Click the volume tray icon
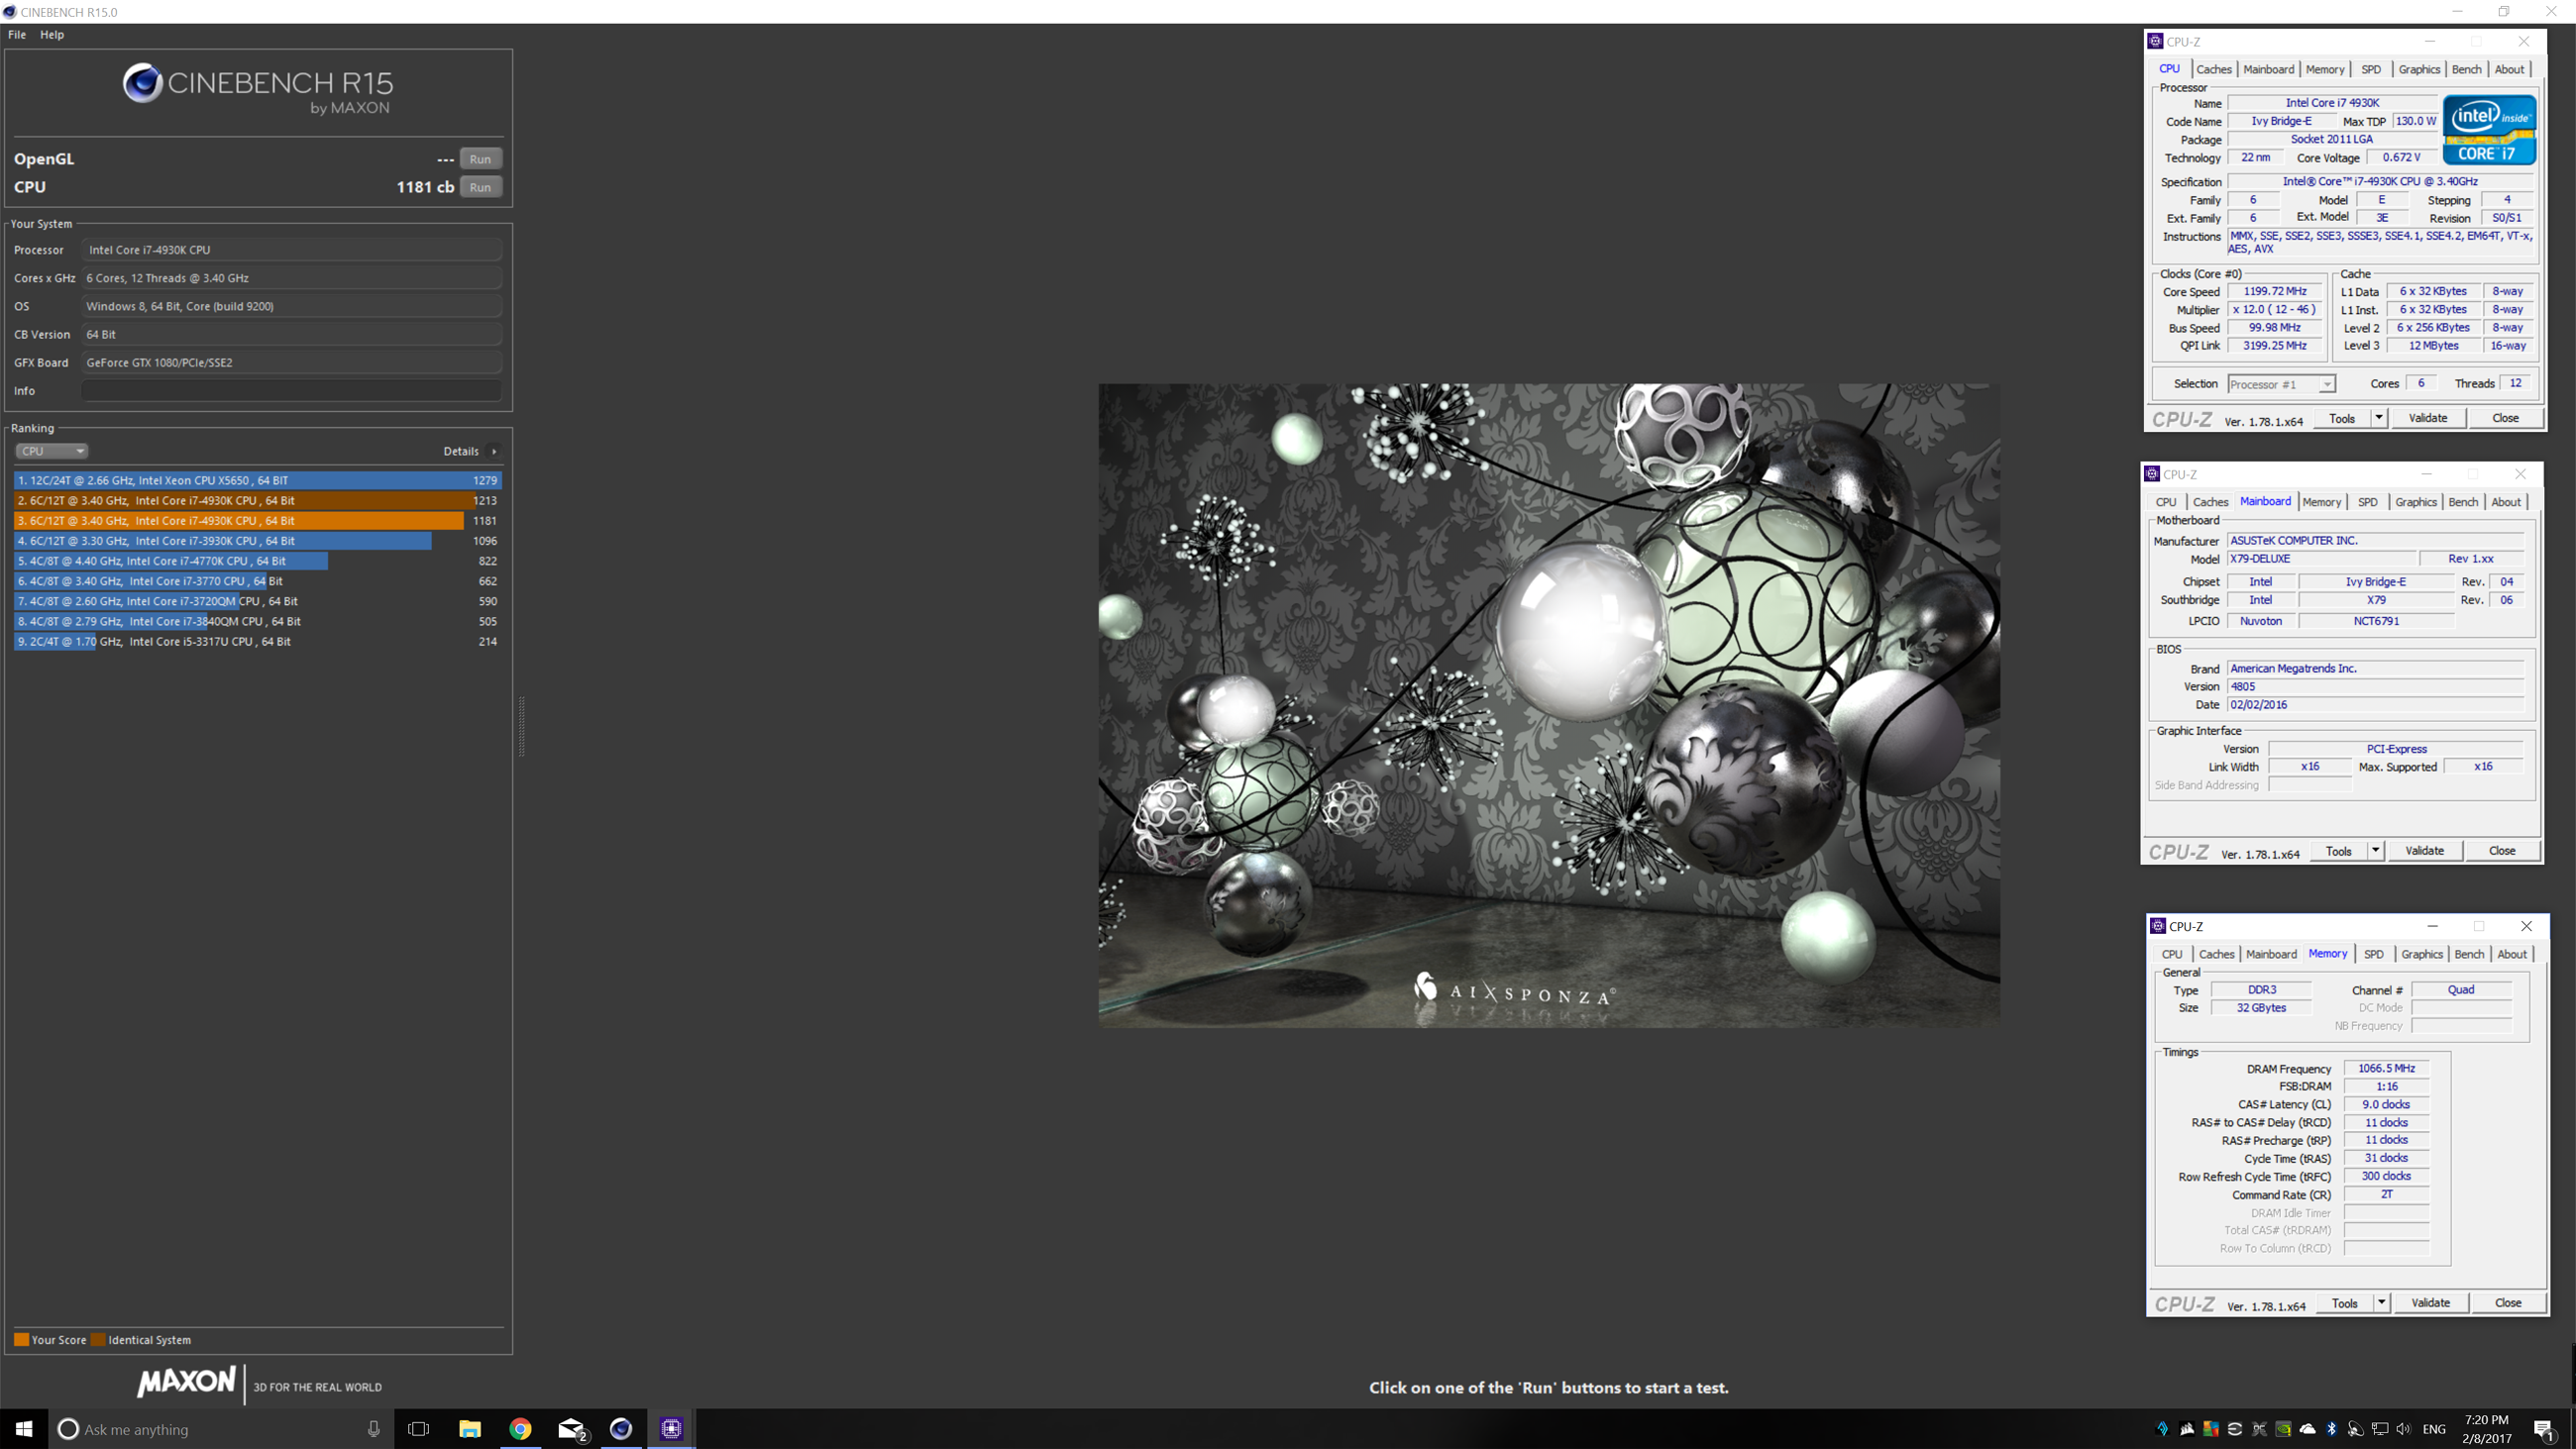 pos(2404,1430)
